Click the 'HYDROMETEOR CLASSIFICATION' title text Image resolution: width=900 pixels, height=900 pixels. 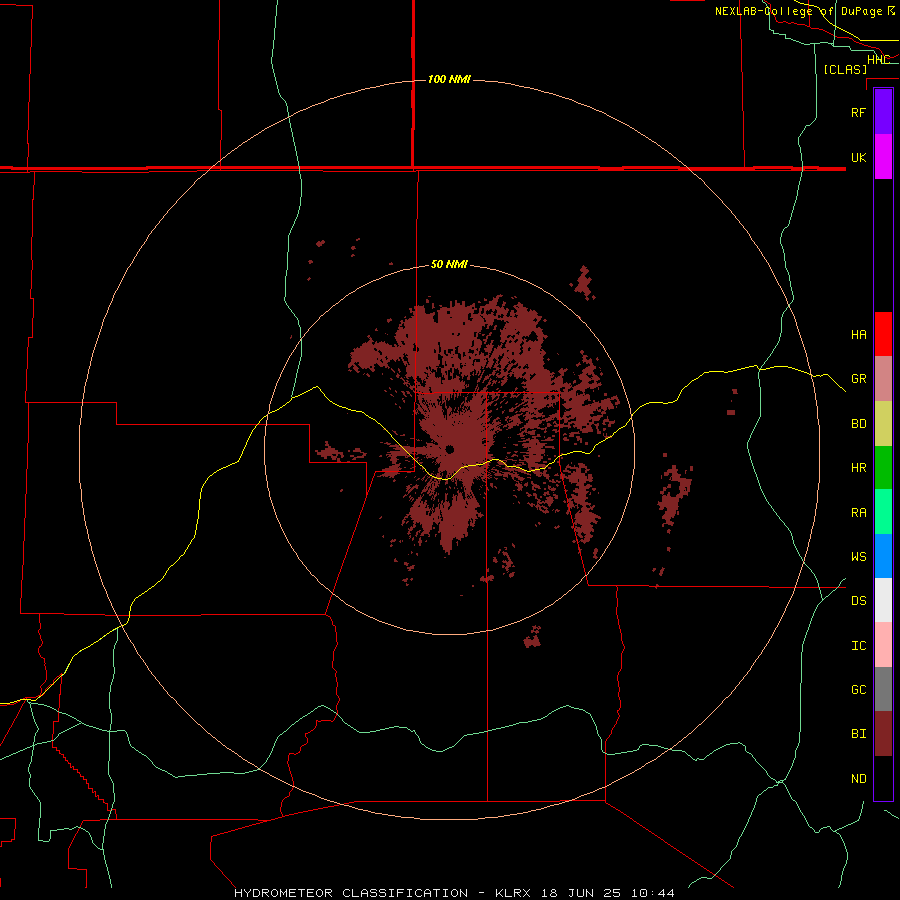[x=351, y=893]
